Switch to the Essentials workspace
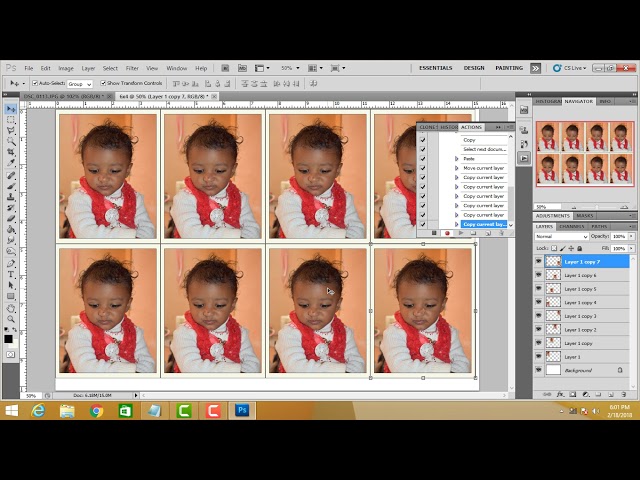Screen dimensions: 640x480 (436, 68)
